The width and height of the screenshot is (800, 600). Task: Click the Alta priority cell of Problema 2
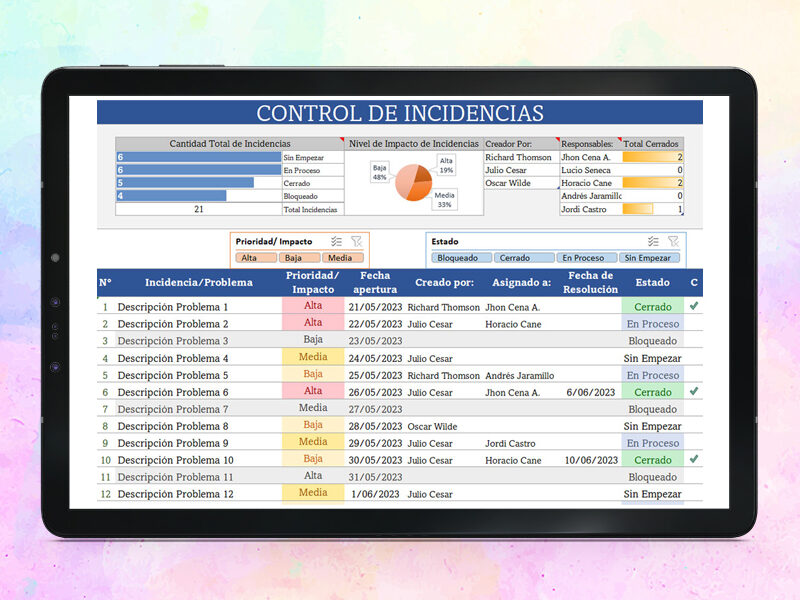point(313,322)
